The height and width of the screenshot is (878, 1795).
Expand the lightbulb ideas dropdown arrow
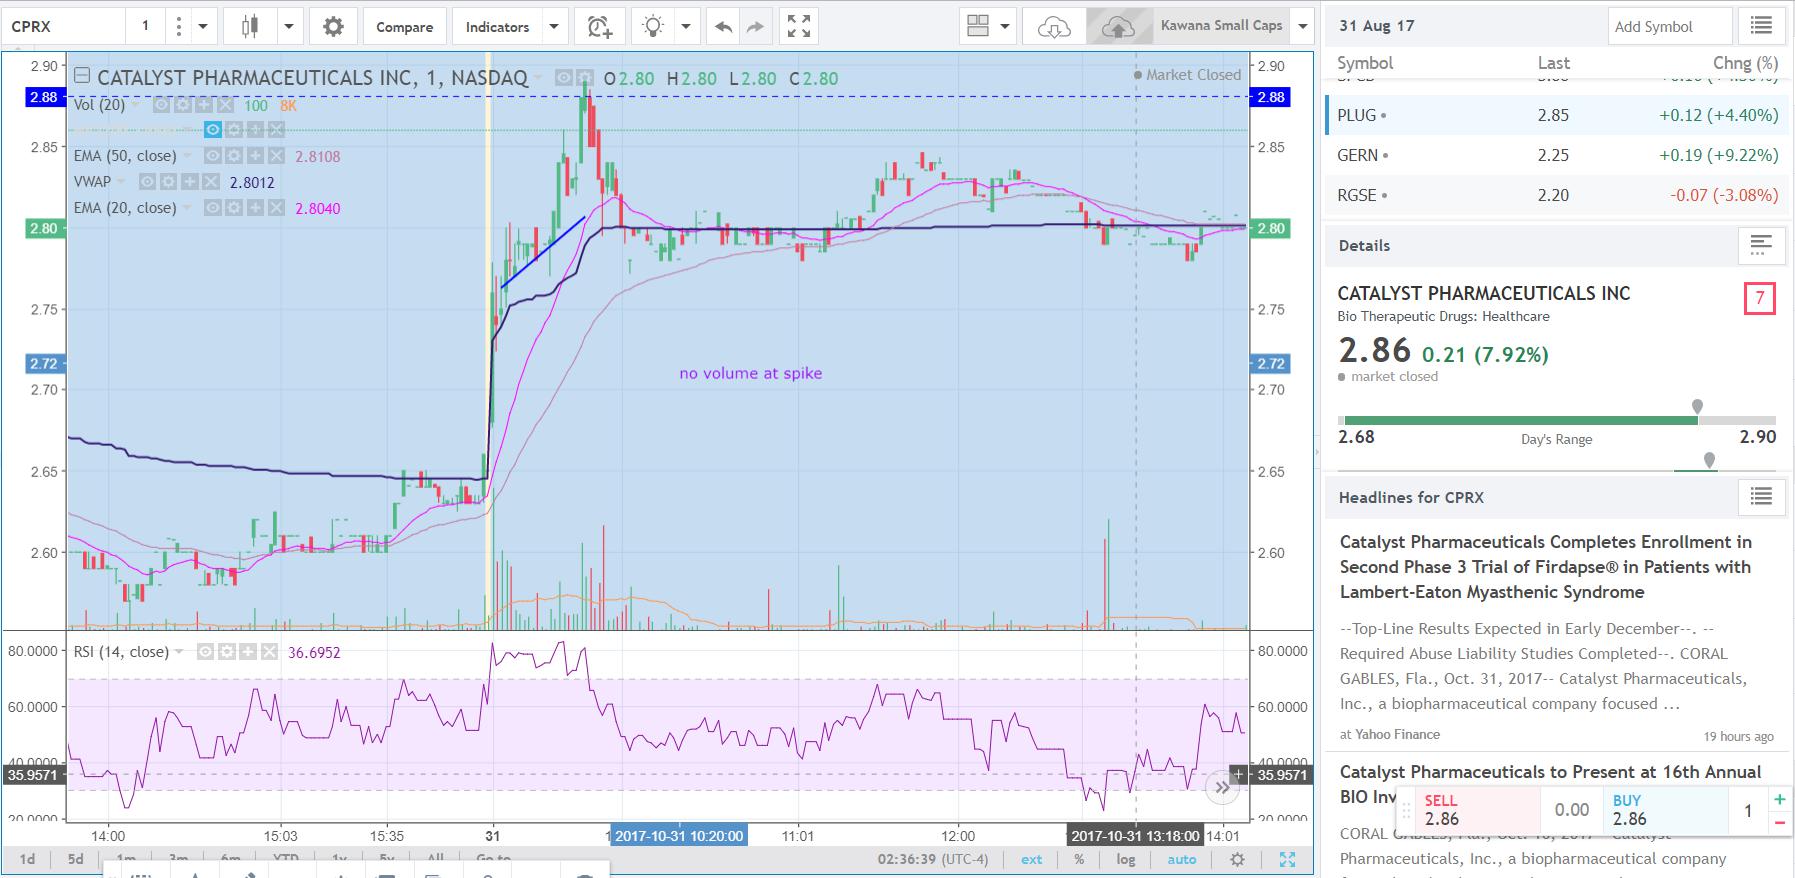686,27
